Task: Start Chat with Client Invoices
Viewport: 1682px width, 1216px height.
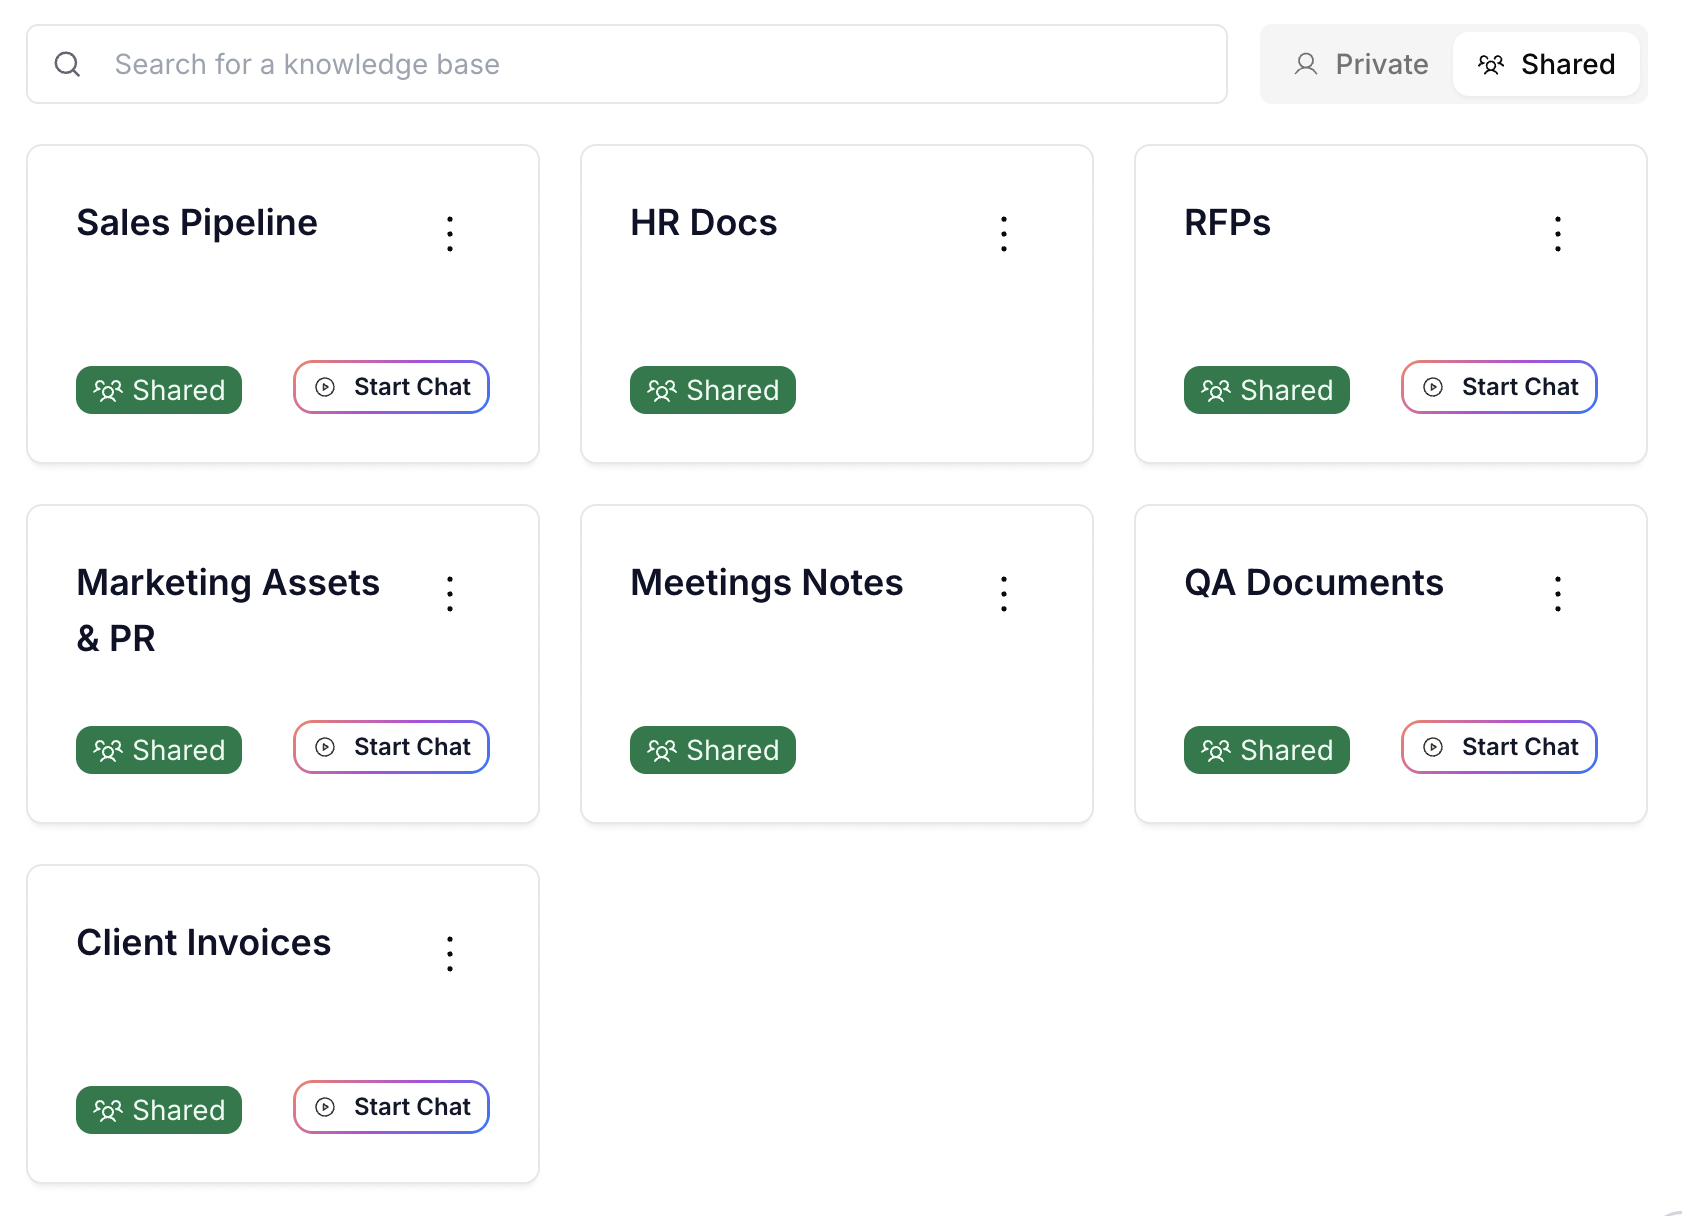Action: click(x=391, y=1107)
